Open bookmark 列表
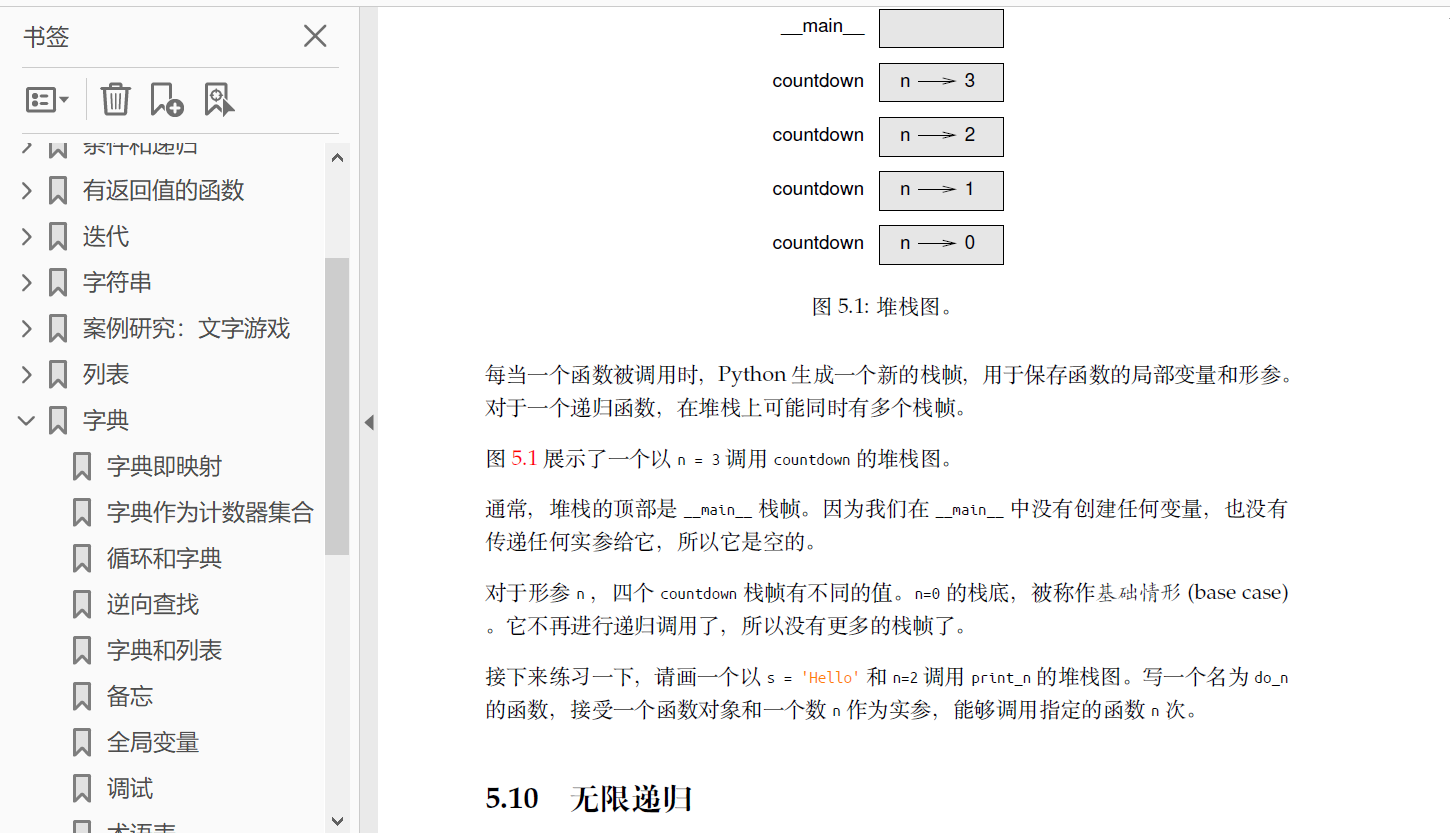Image resolution: width=1450 pixels, height=833 pixels. [x=106, y=374]
